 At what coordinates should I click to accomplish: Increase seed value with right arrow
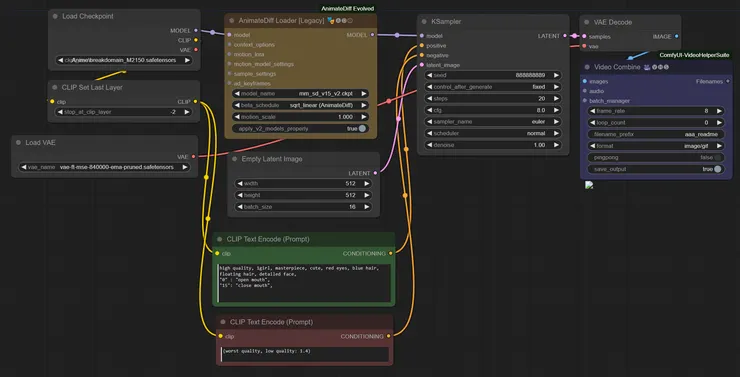tap(556, 75)
